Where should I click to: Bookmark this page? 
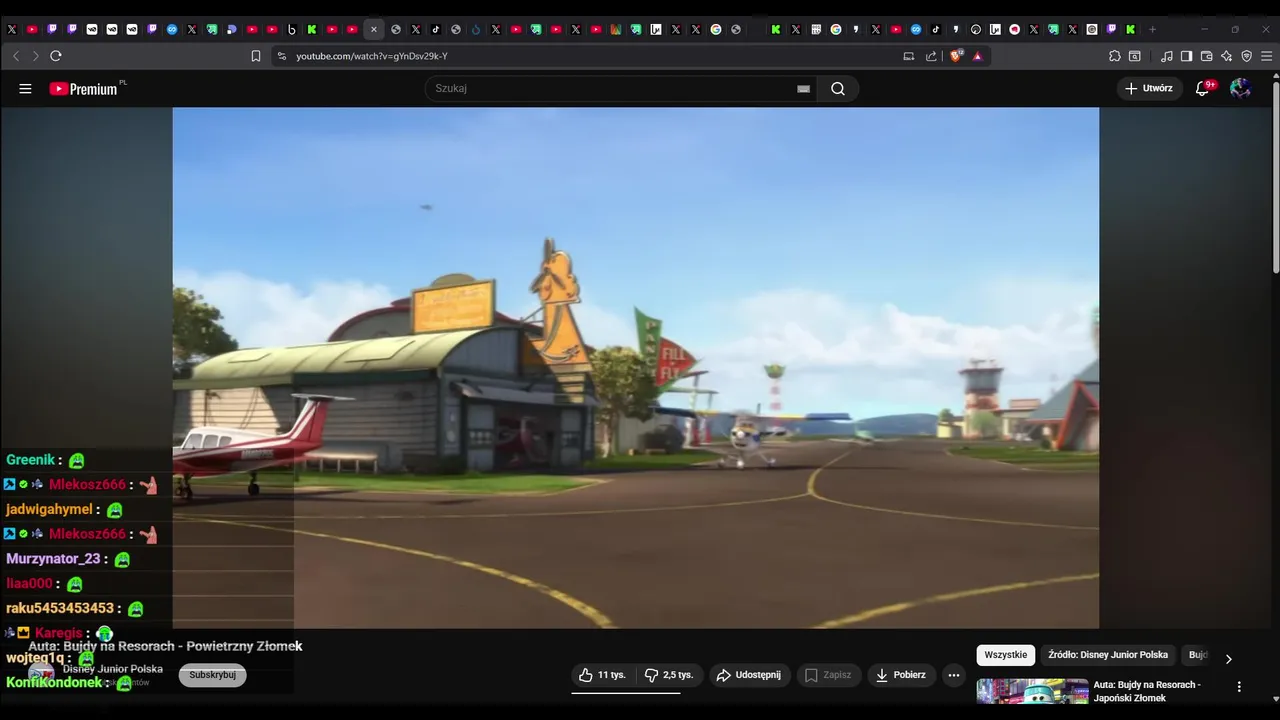(256, 56)
